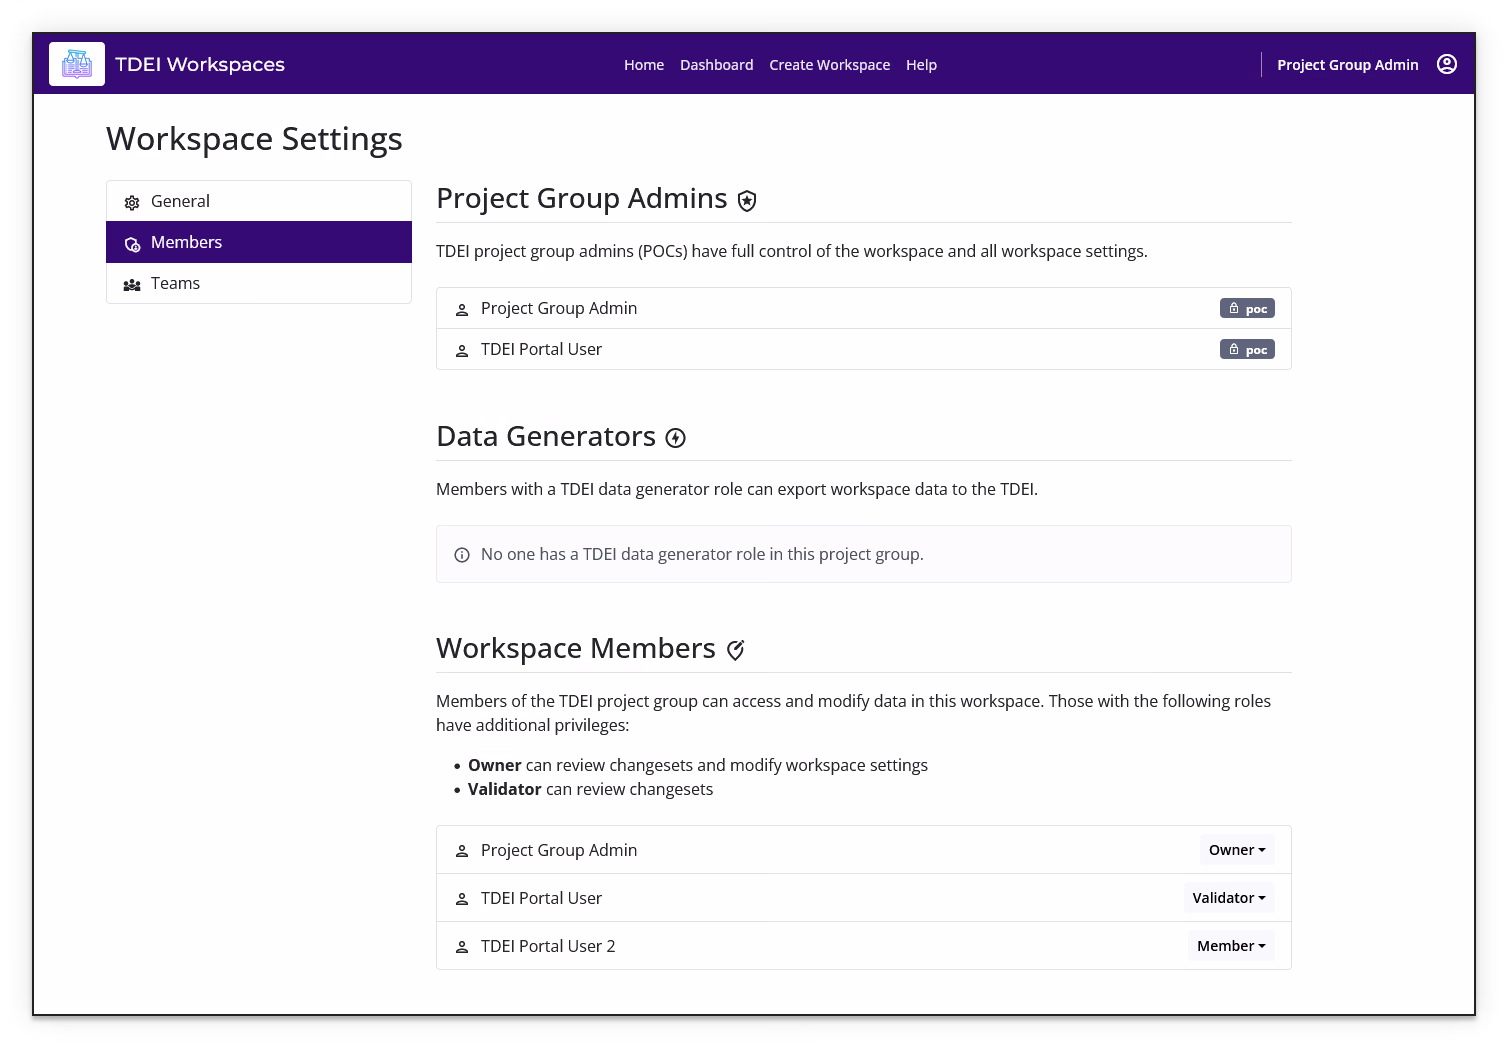Click the person icon for TDEI Portal User in Workspace Members

click(x=462, y=899)
